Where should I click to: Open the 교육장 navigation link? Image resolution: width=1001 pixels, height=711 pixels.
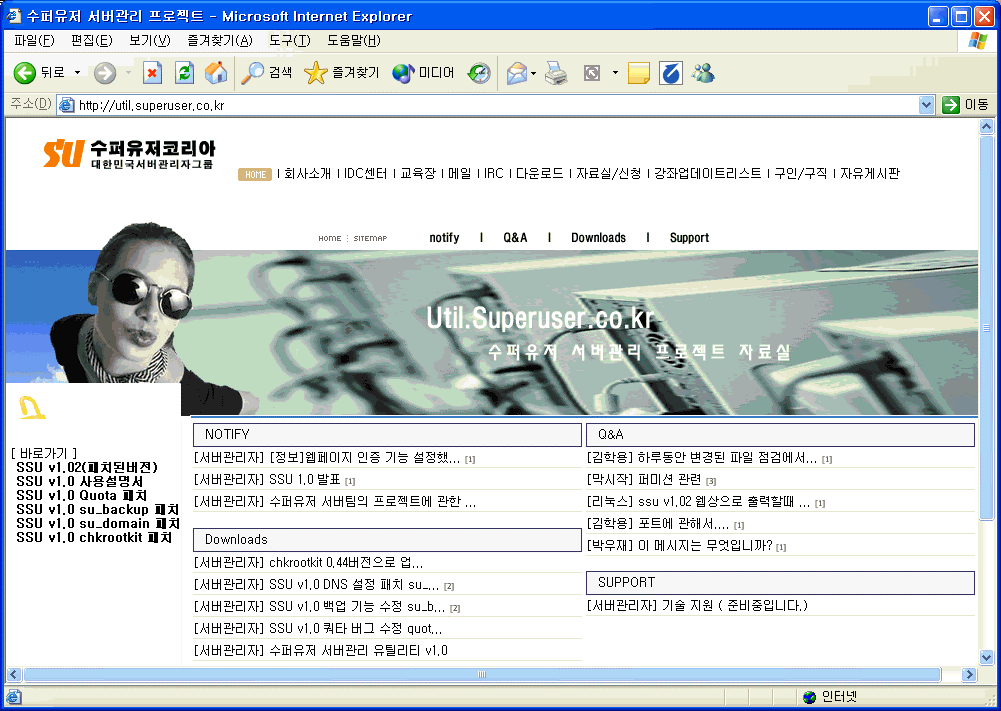coord(418,173)
